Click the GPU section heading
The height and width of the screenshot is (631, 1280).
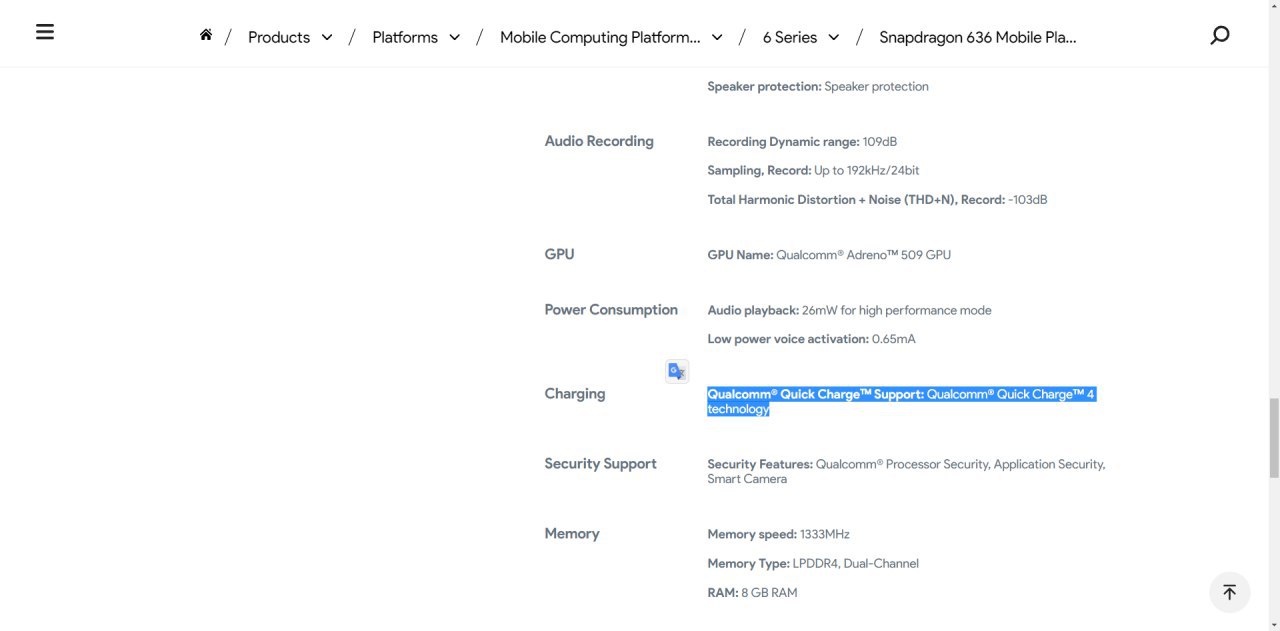pos(560,254)
